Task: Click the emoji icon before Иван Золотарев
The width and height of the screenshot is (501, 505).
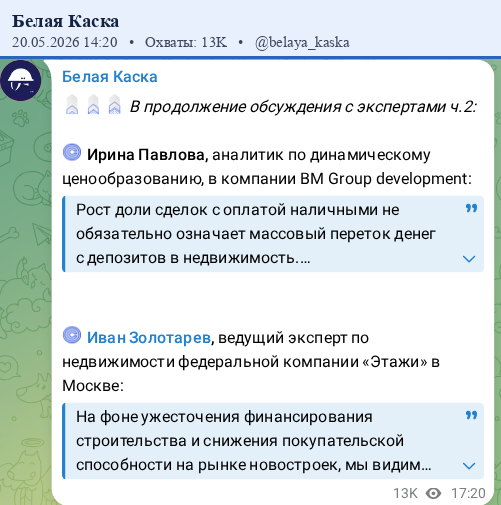Action: point(72,335)
